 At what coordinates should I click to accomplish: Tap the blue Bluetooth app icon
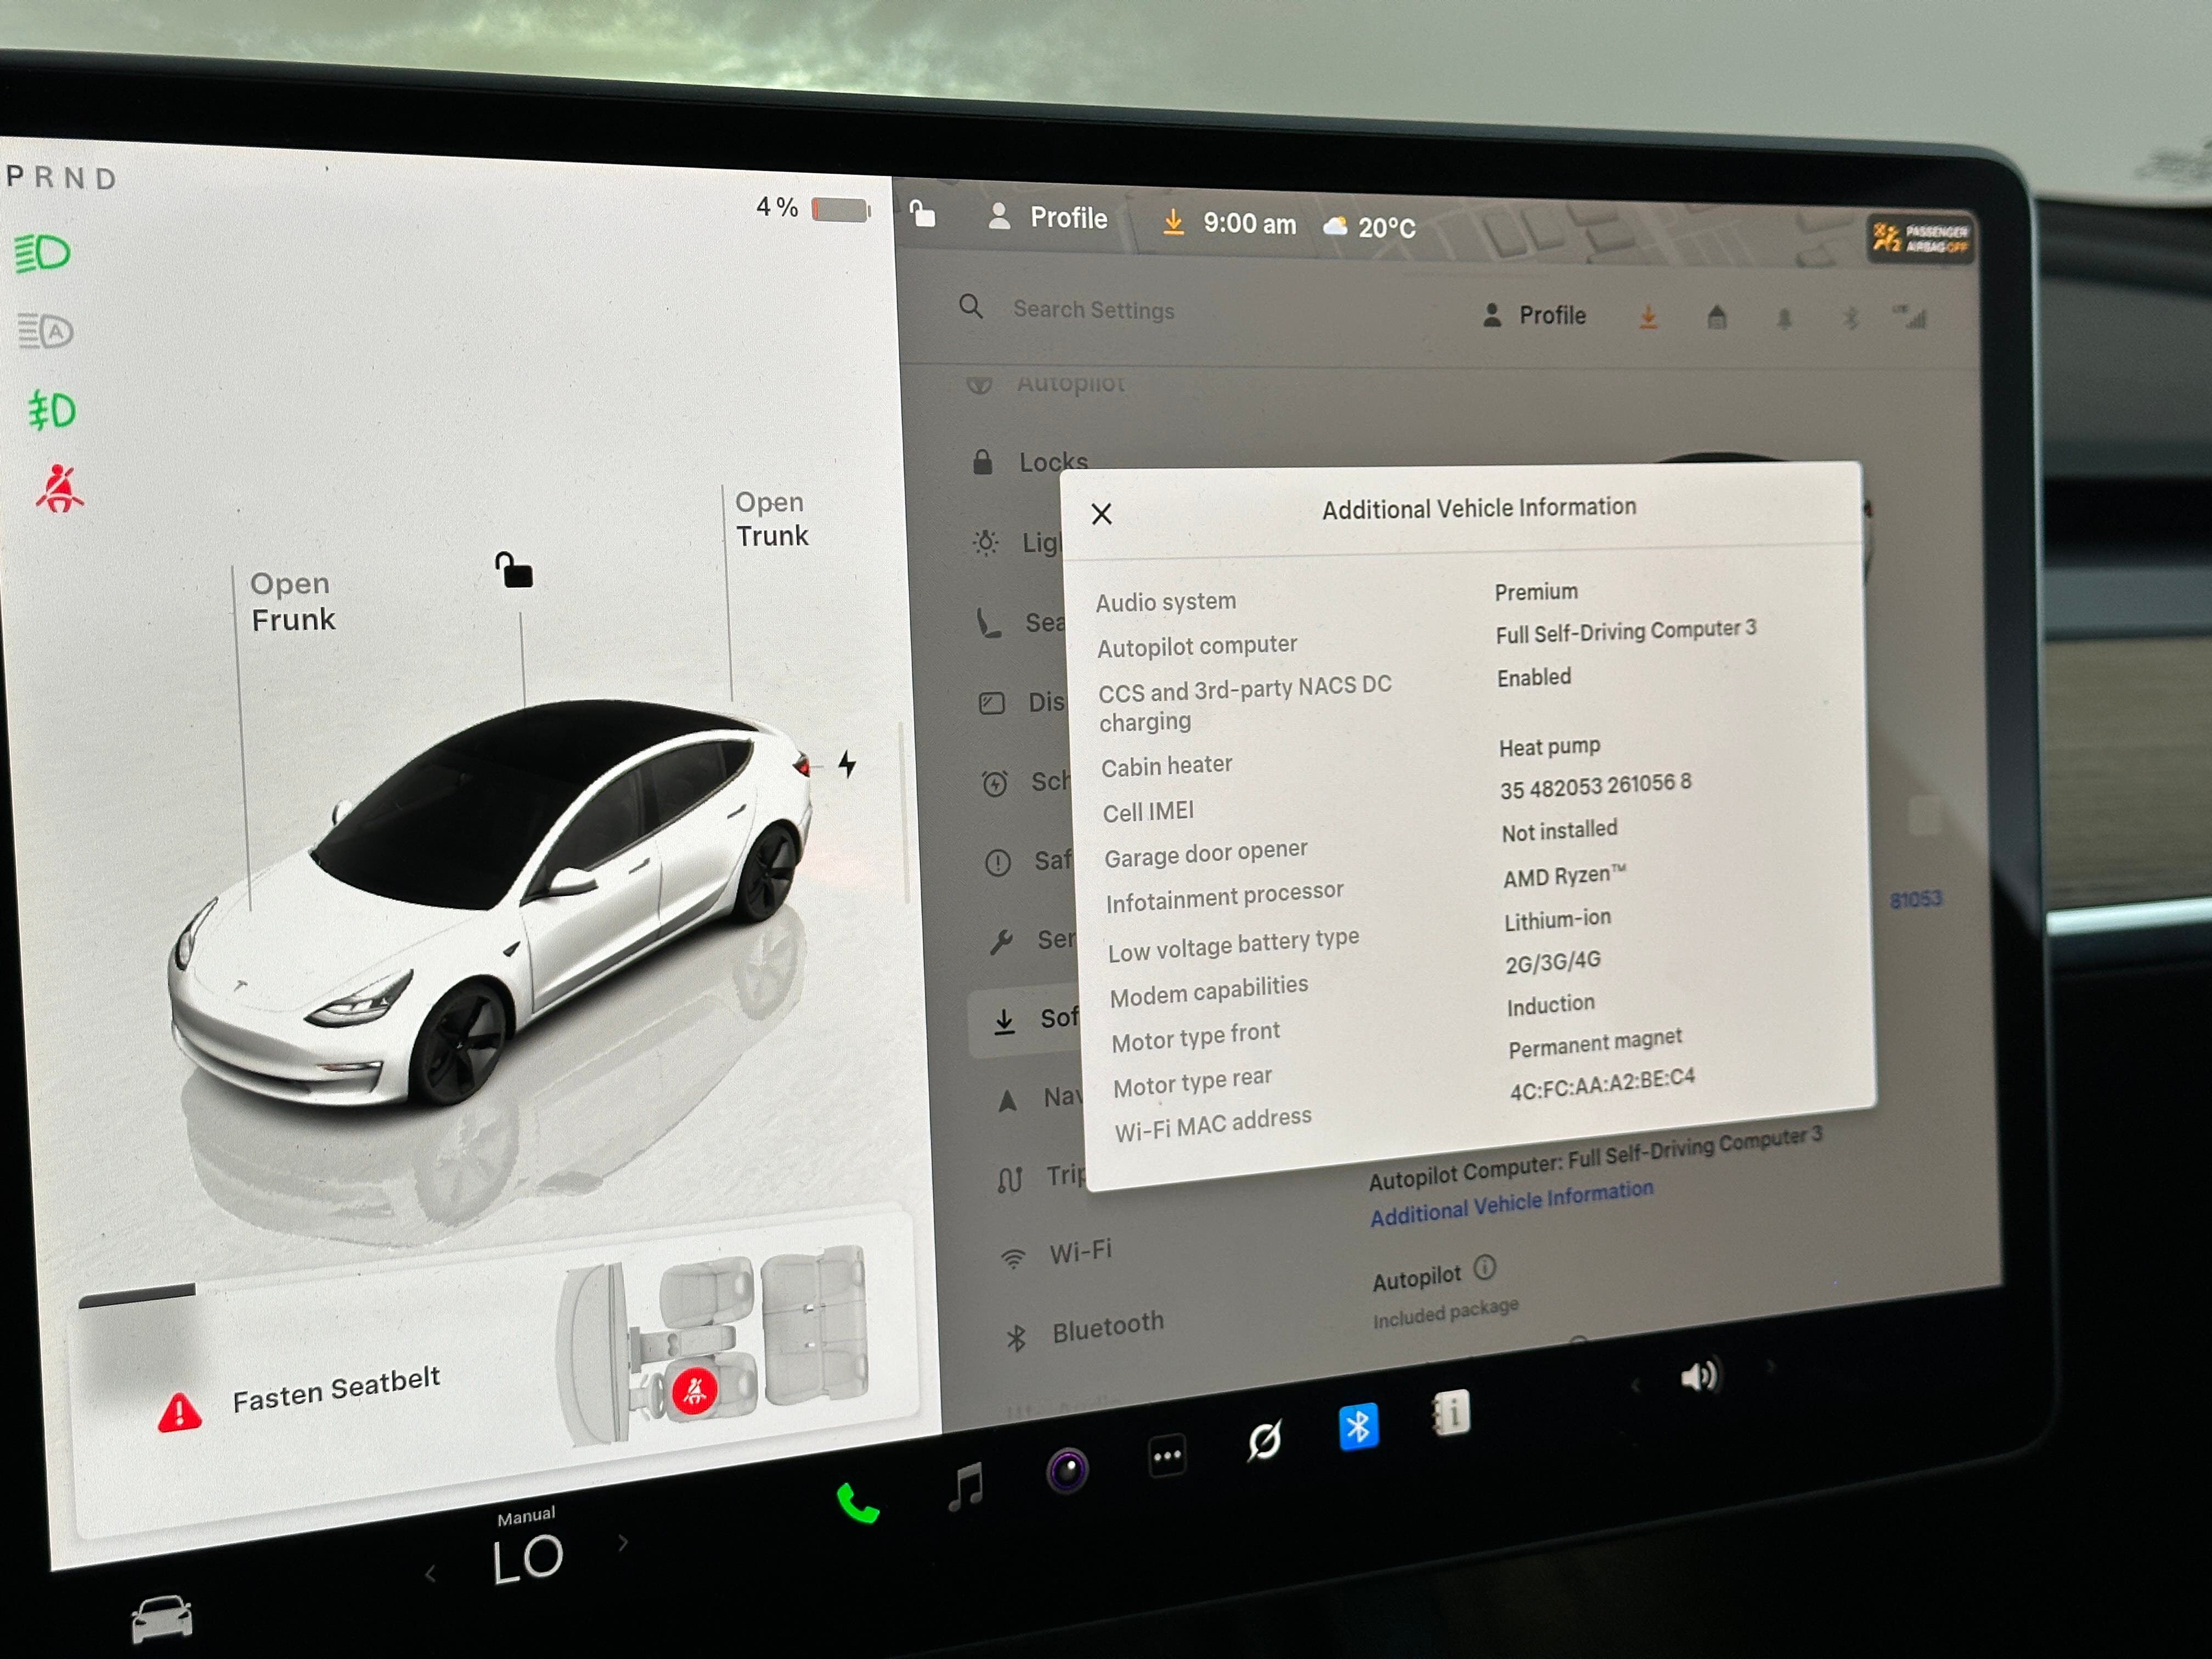(x=1358, y=1427)
